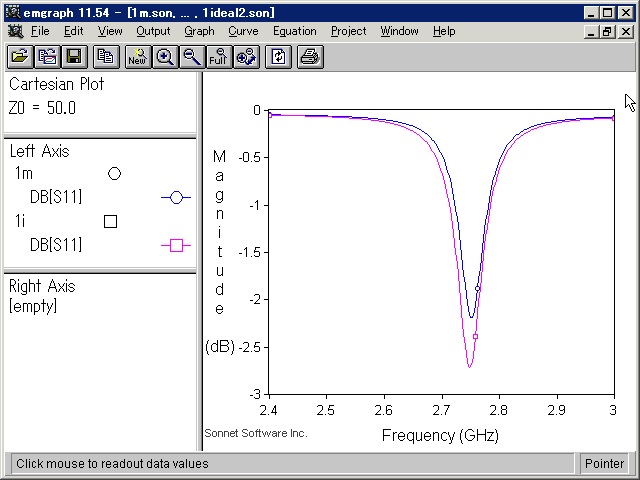This screenshot has width=640, height=480.
Task: Click the New graph toolbar icon
Action: pyautogui.click(x=138, y=57)
